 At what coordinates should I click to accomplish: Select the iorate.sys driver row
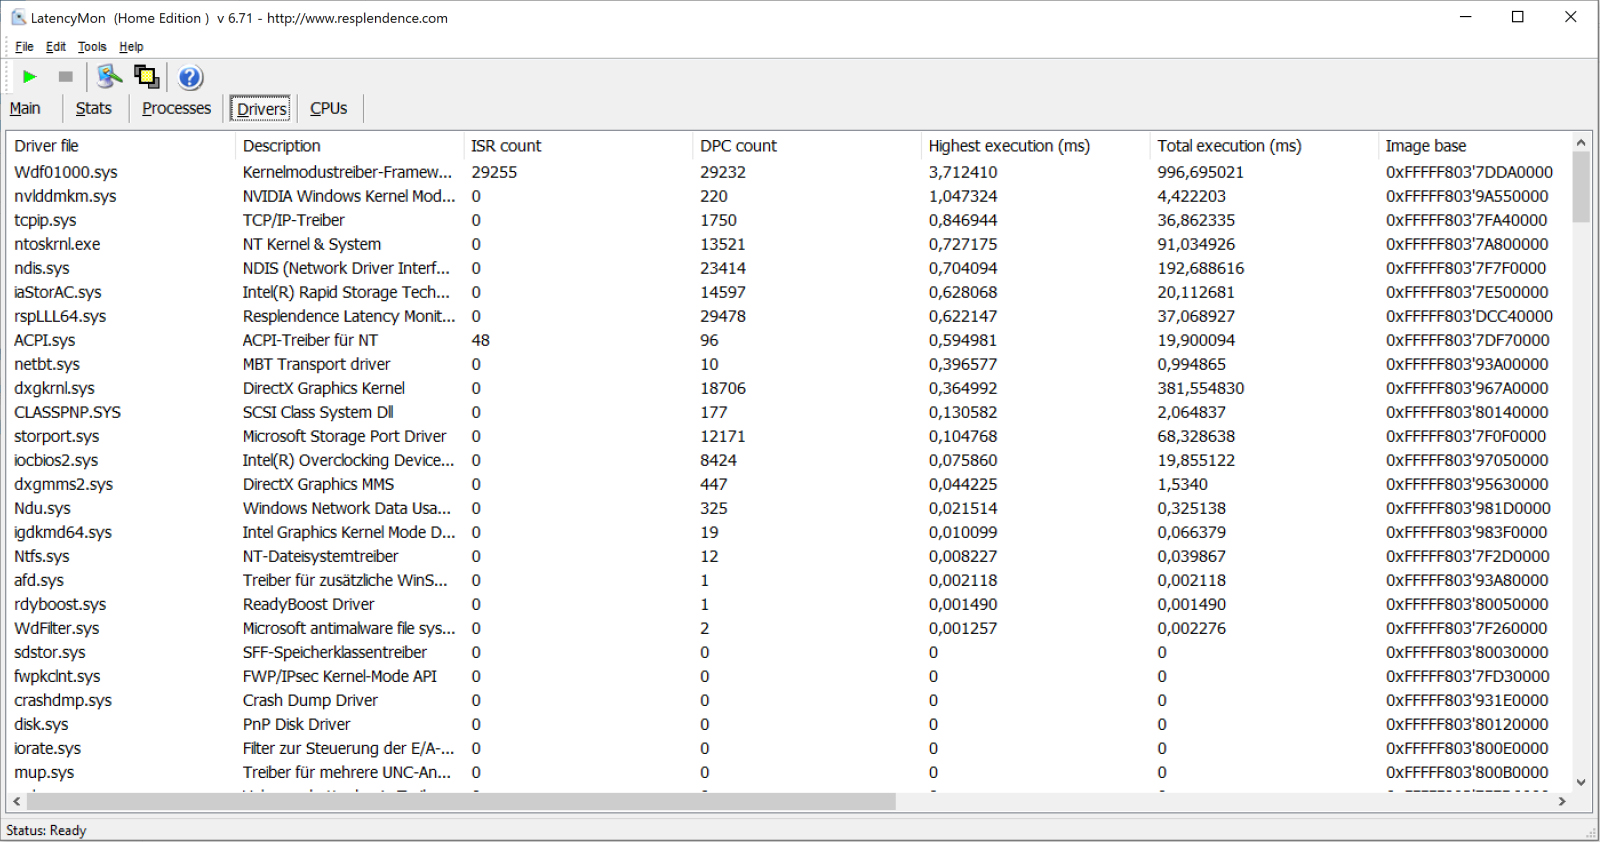pyautogui.click(x=788, y=748)
